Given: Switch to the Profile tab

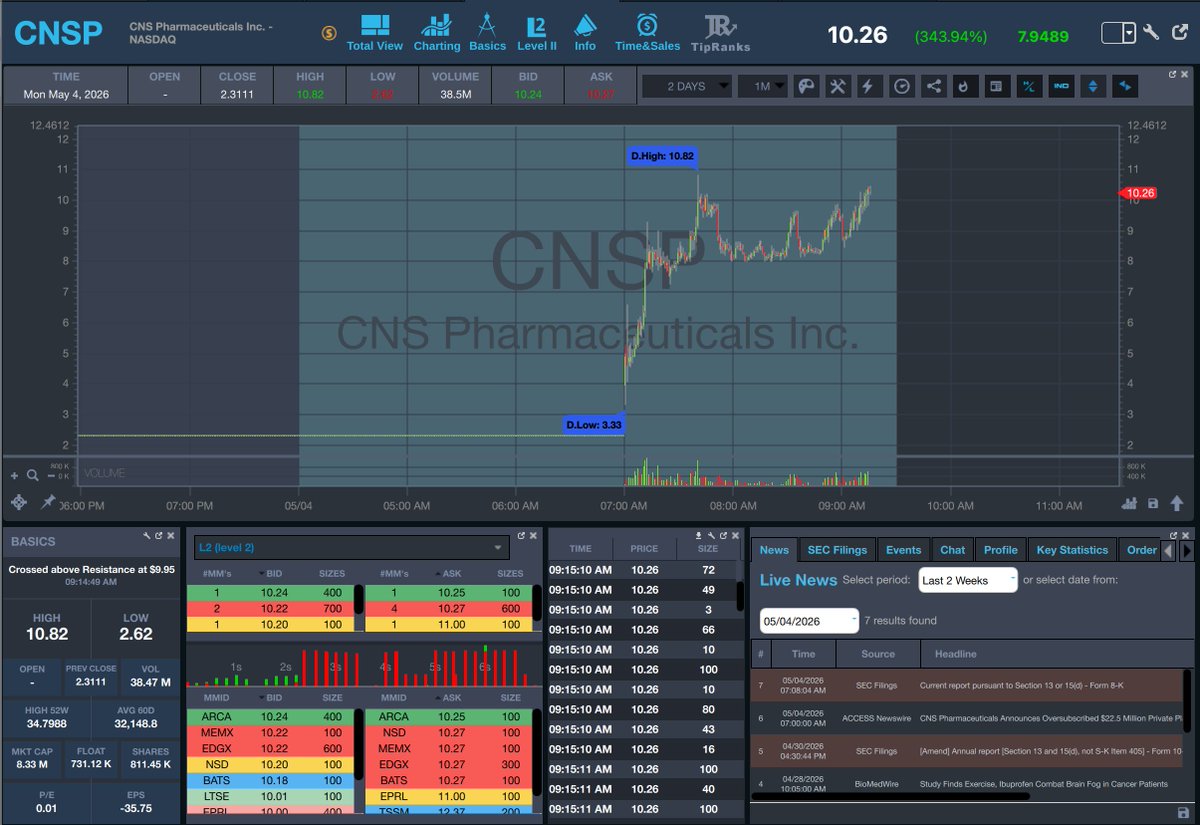Looking at the screenshot, I should [x=1000, y=549].
